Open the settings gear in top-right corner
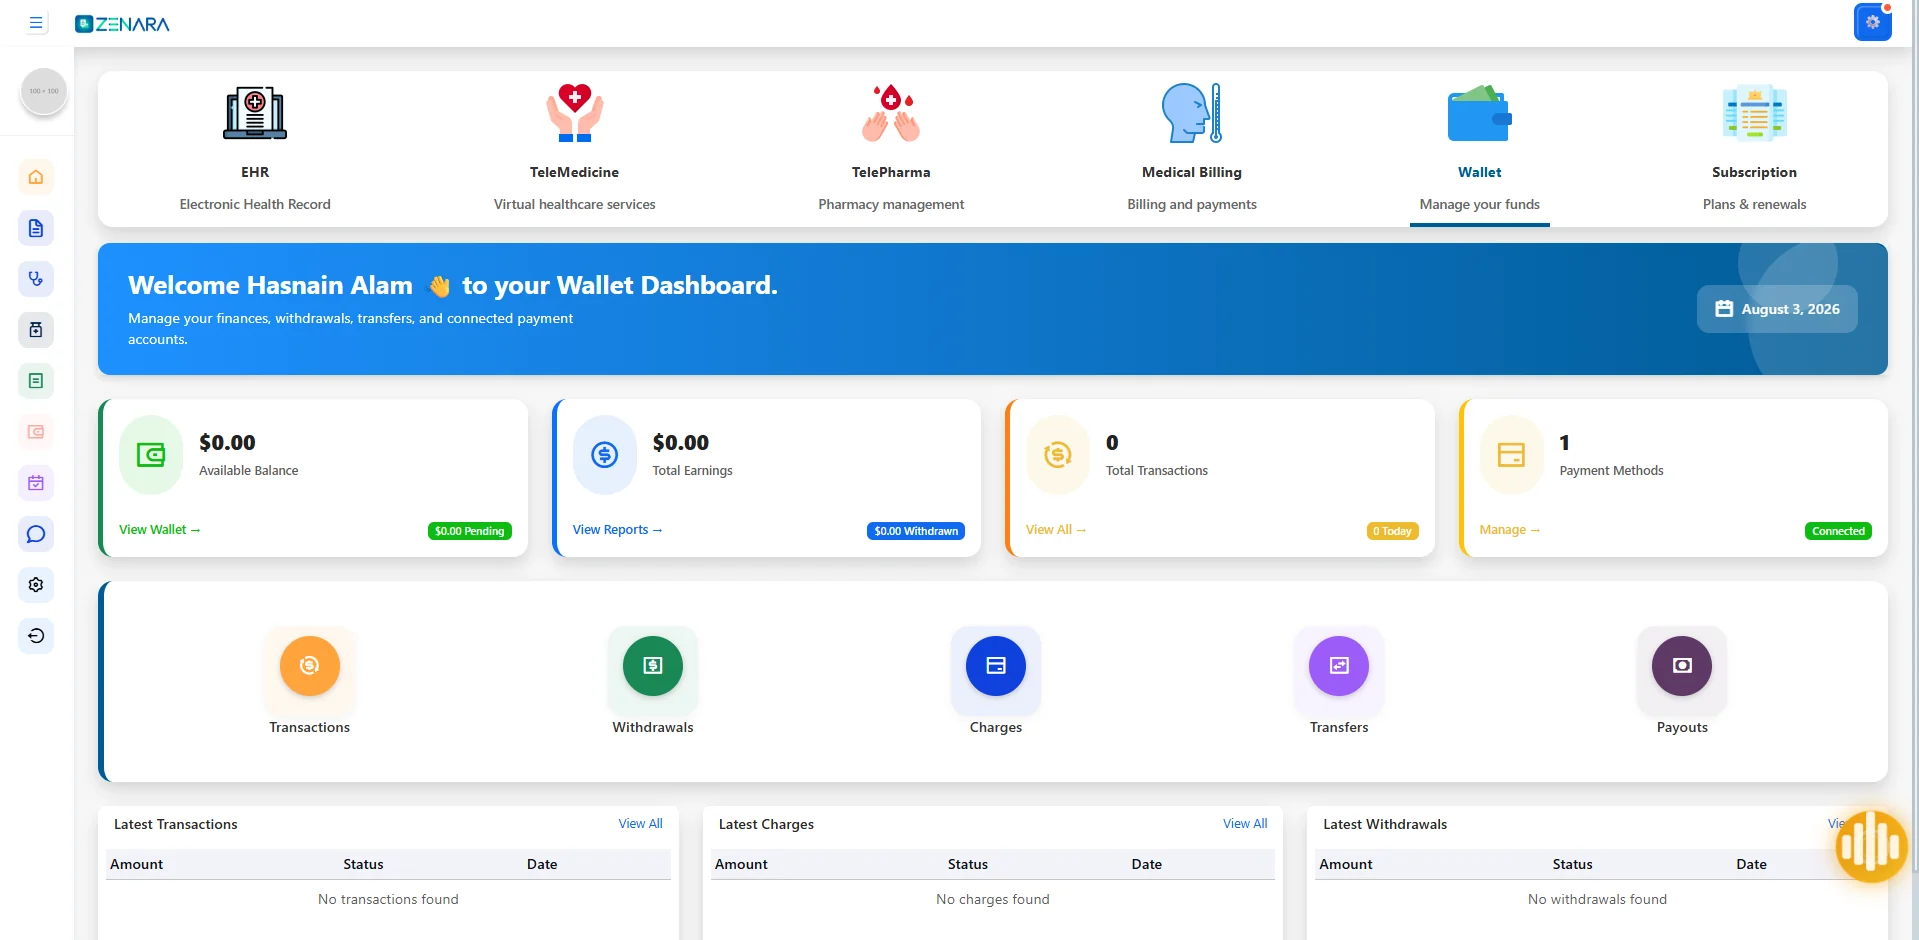Viewport: 1919px width, 940px height. [1872, 22]
